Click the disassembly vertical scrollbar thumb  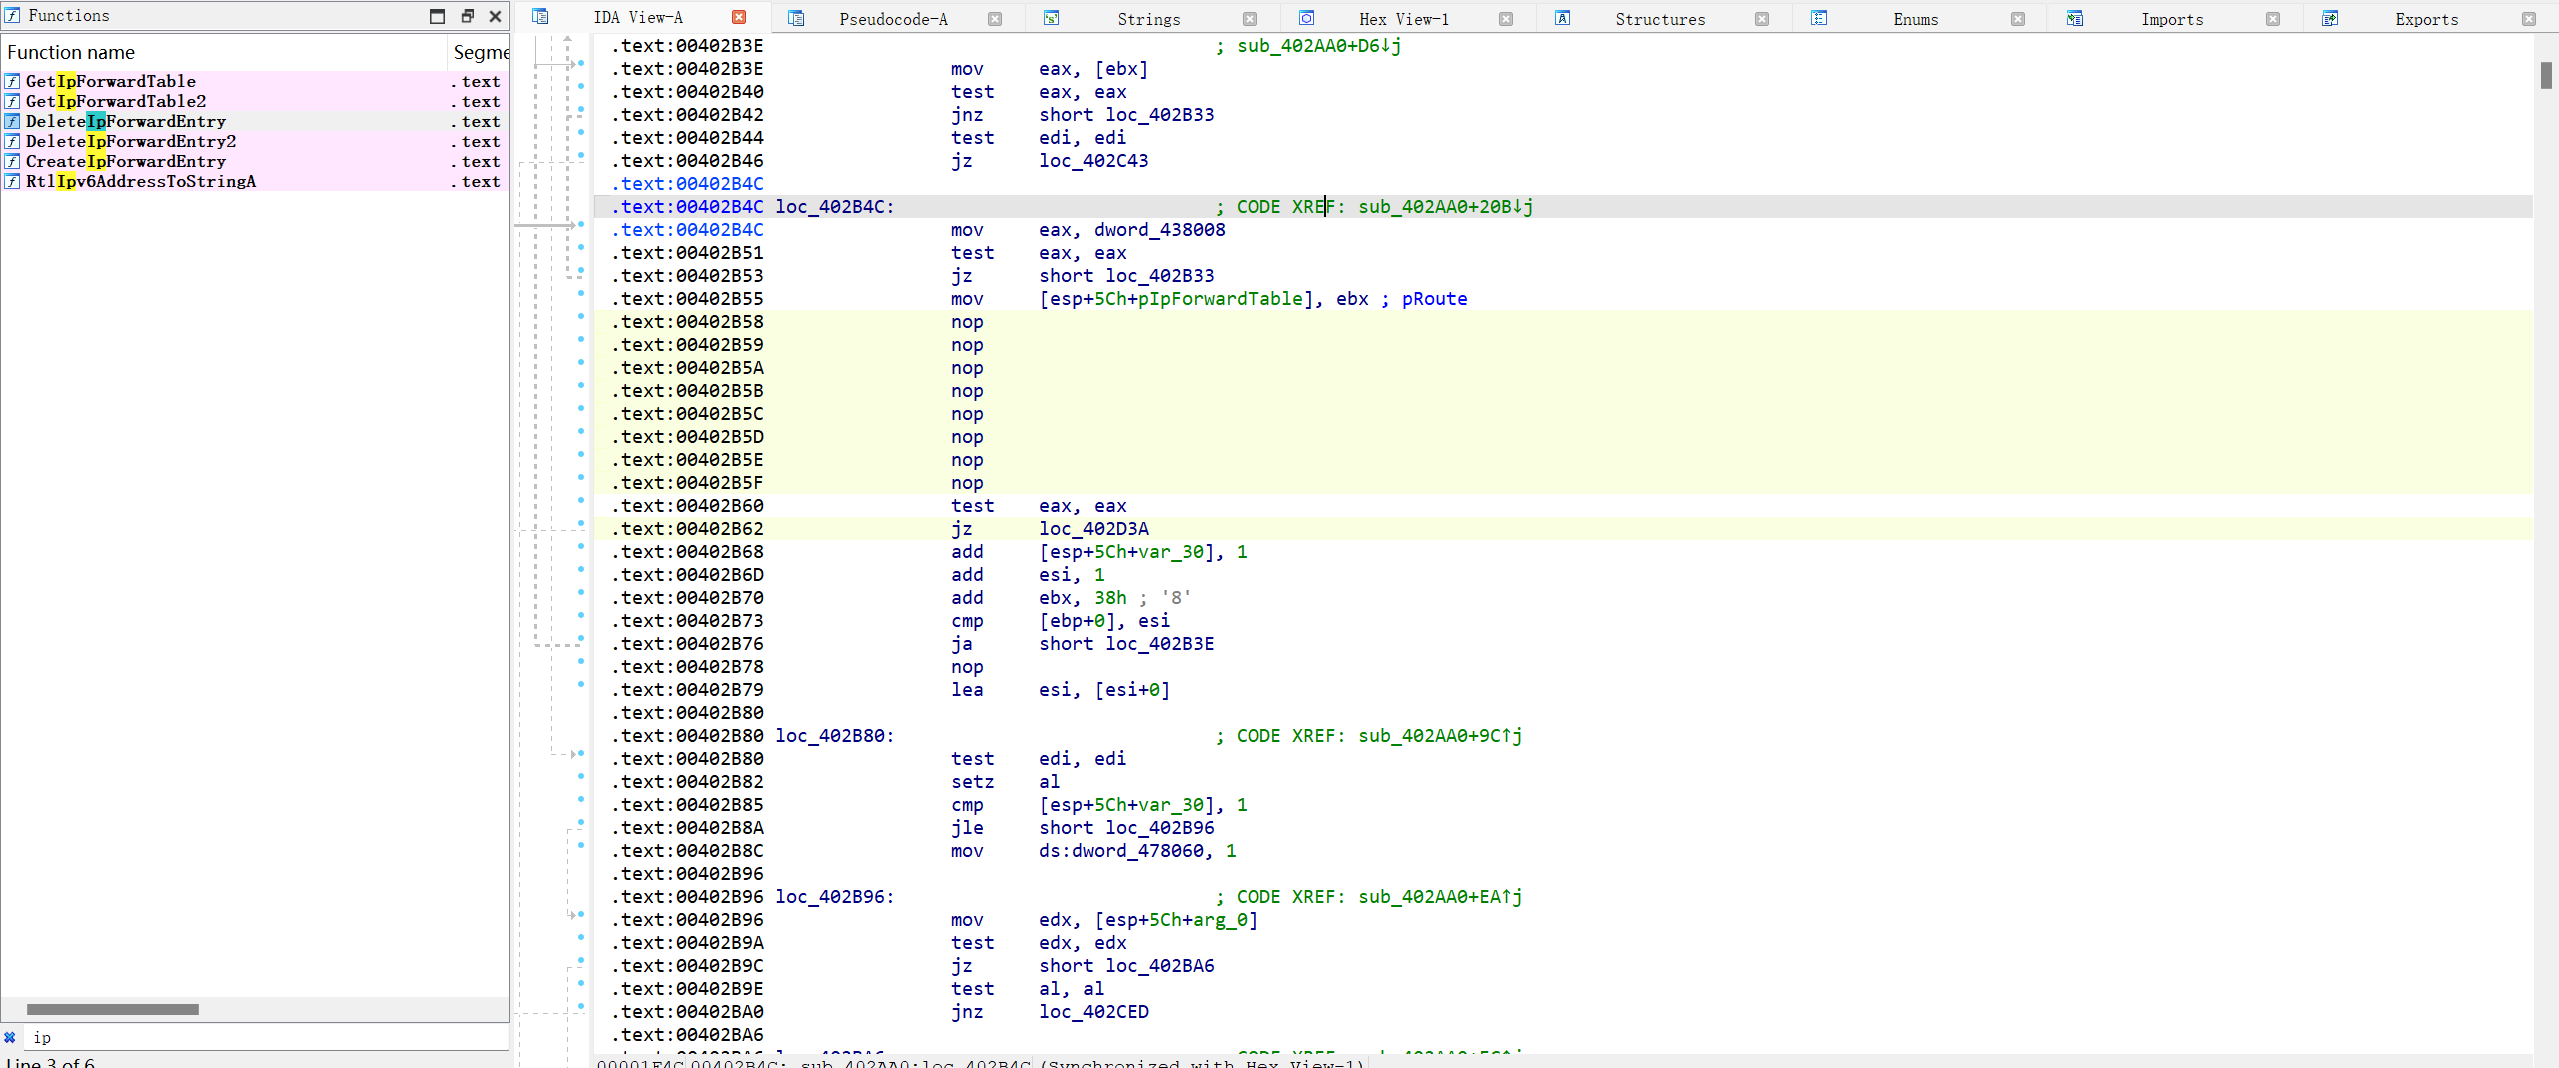(x=2546, y=75)
